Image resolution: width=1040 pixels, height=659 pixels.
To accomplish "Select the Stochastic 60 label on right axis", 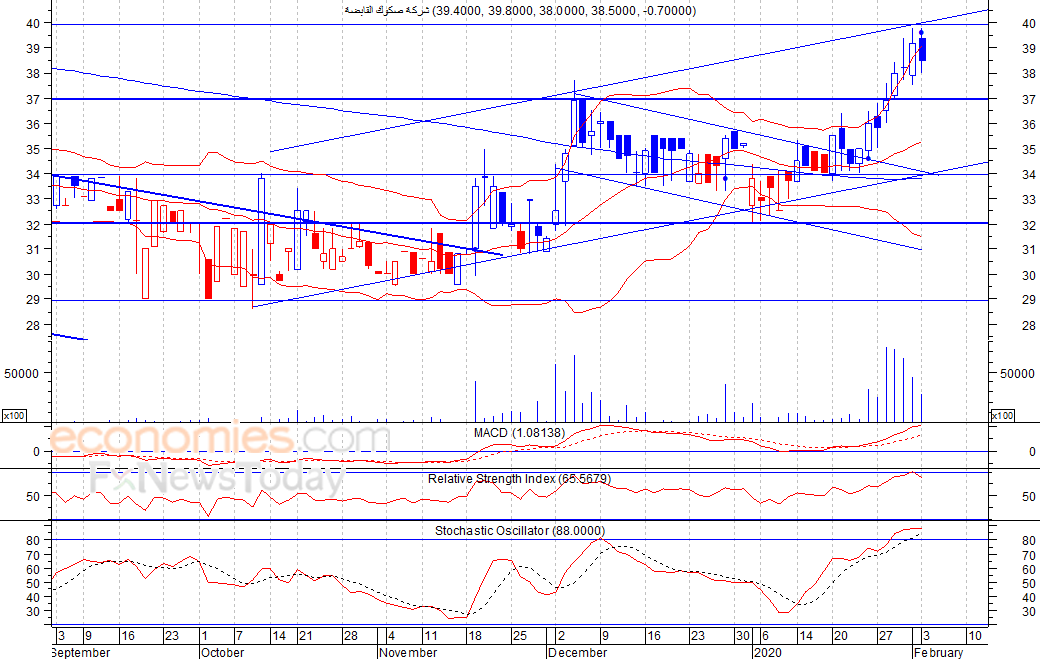I will [1029, 569].
